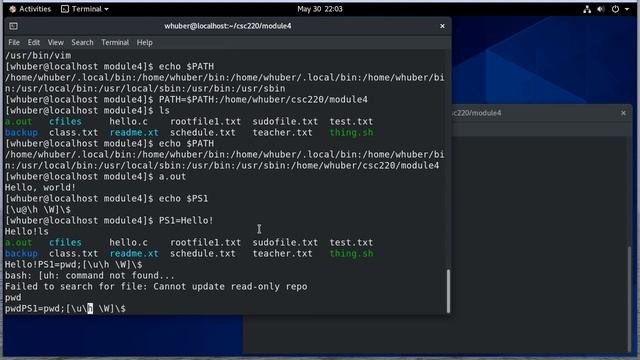The image size is (640, 360).
Task: Click the power icon in top bar
Action: click(x=615, y=9)
